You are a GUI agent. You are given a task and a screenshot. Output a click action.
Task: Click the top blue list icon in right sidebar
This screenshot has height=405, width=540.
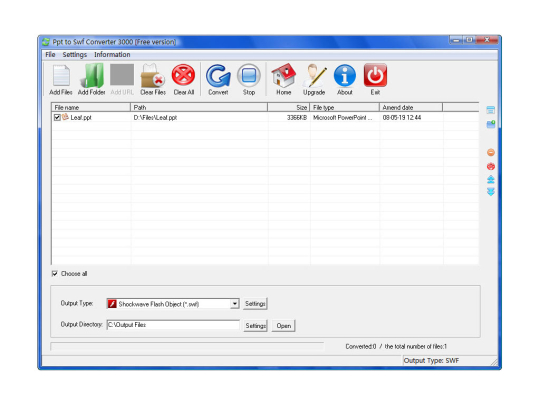coord(491,110)
